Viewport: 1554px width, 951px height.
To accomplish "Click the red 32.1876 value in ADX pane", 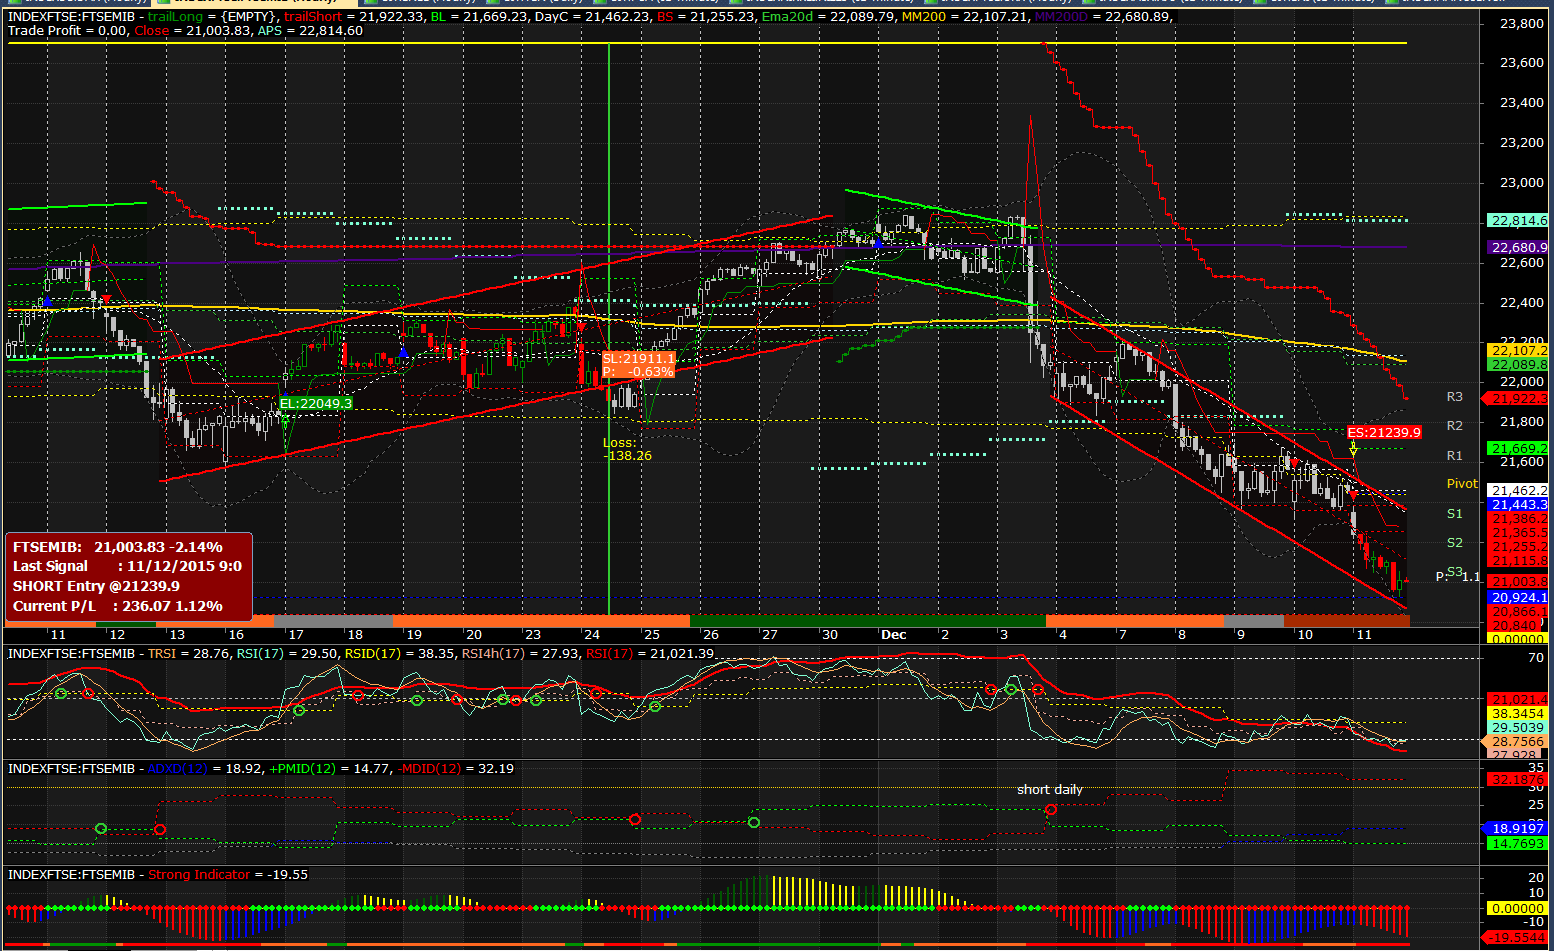I will pos(1518,779).
